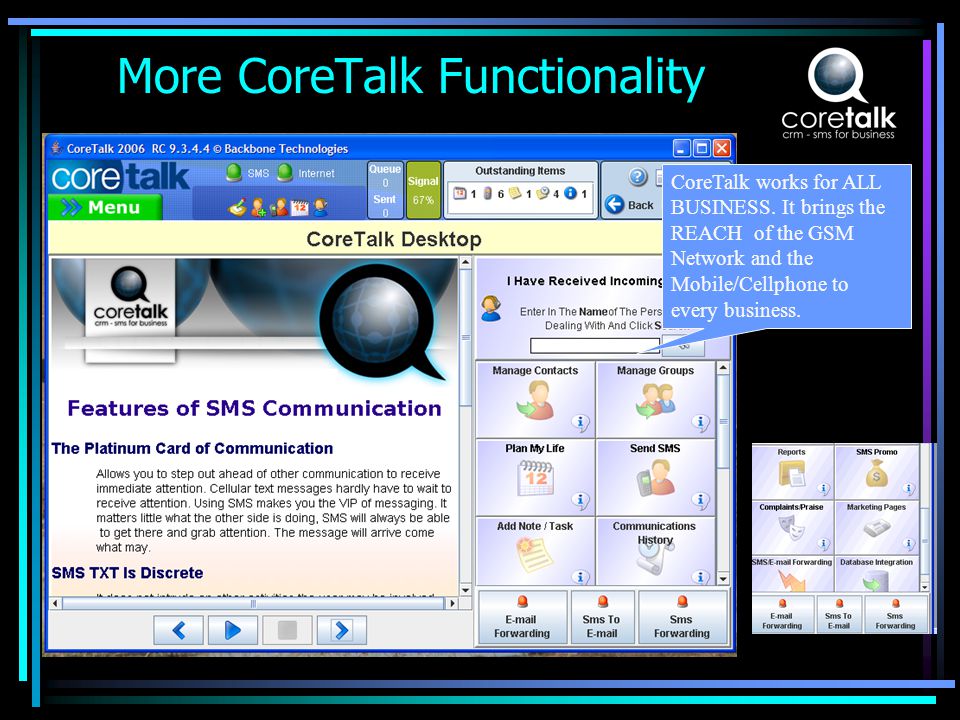Click info bubble on Communications History tile
This screenshot has height=720, width=960.
click(x=700, y=577)
